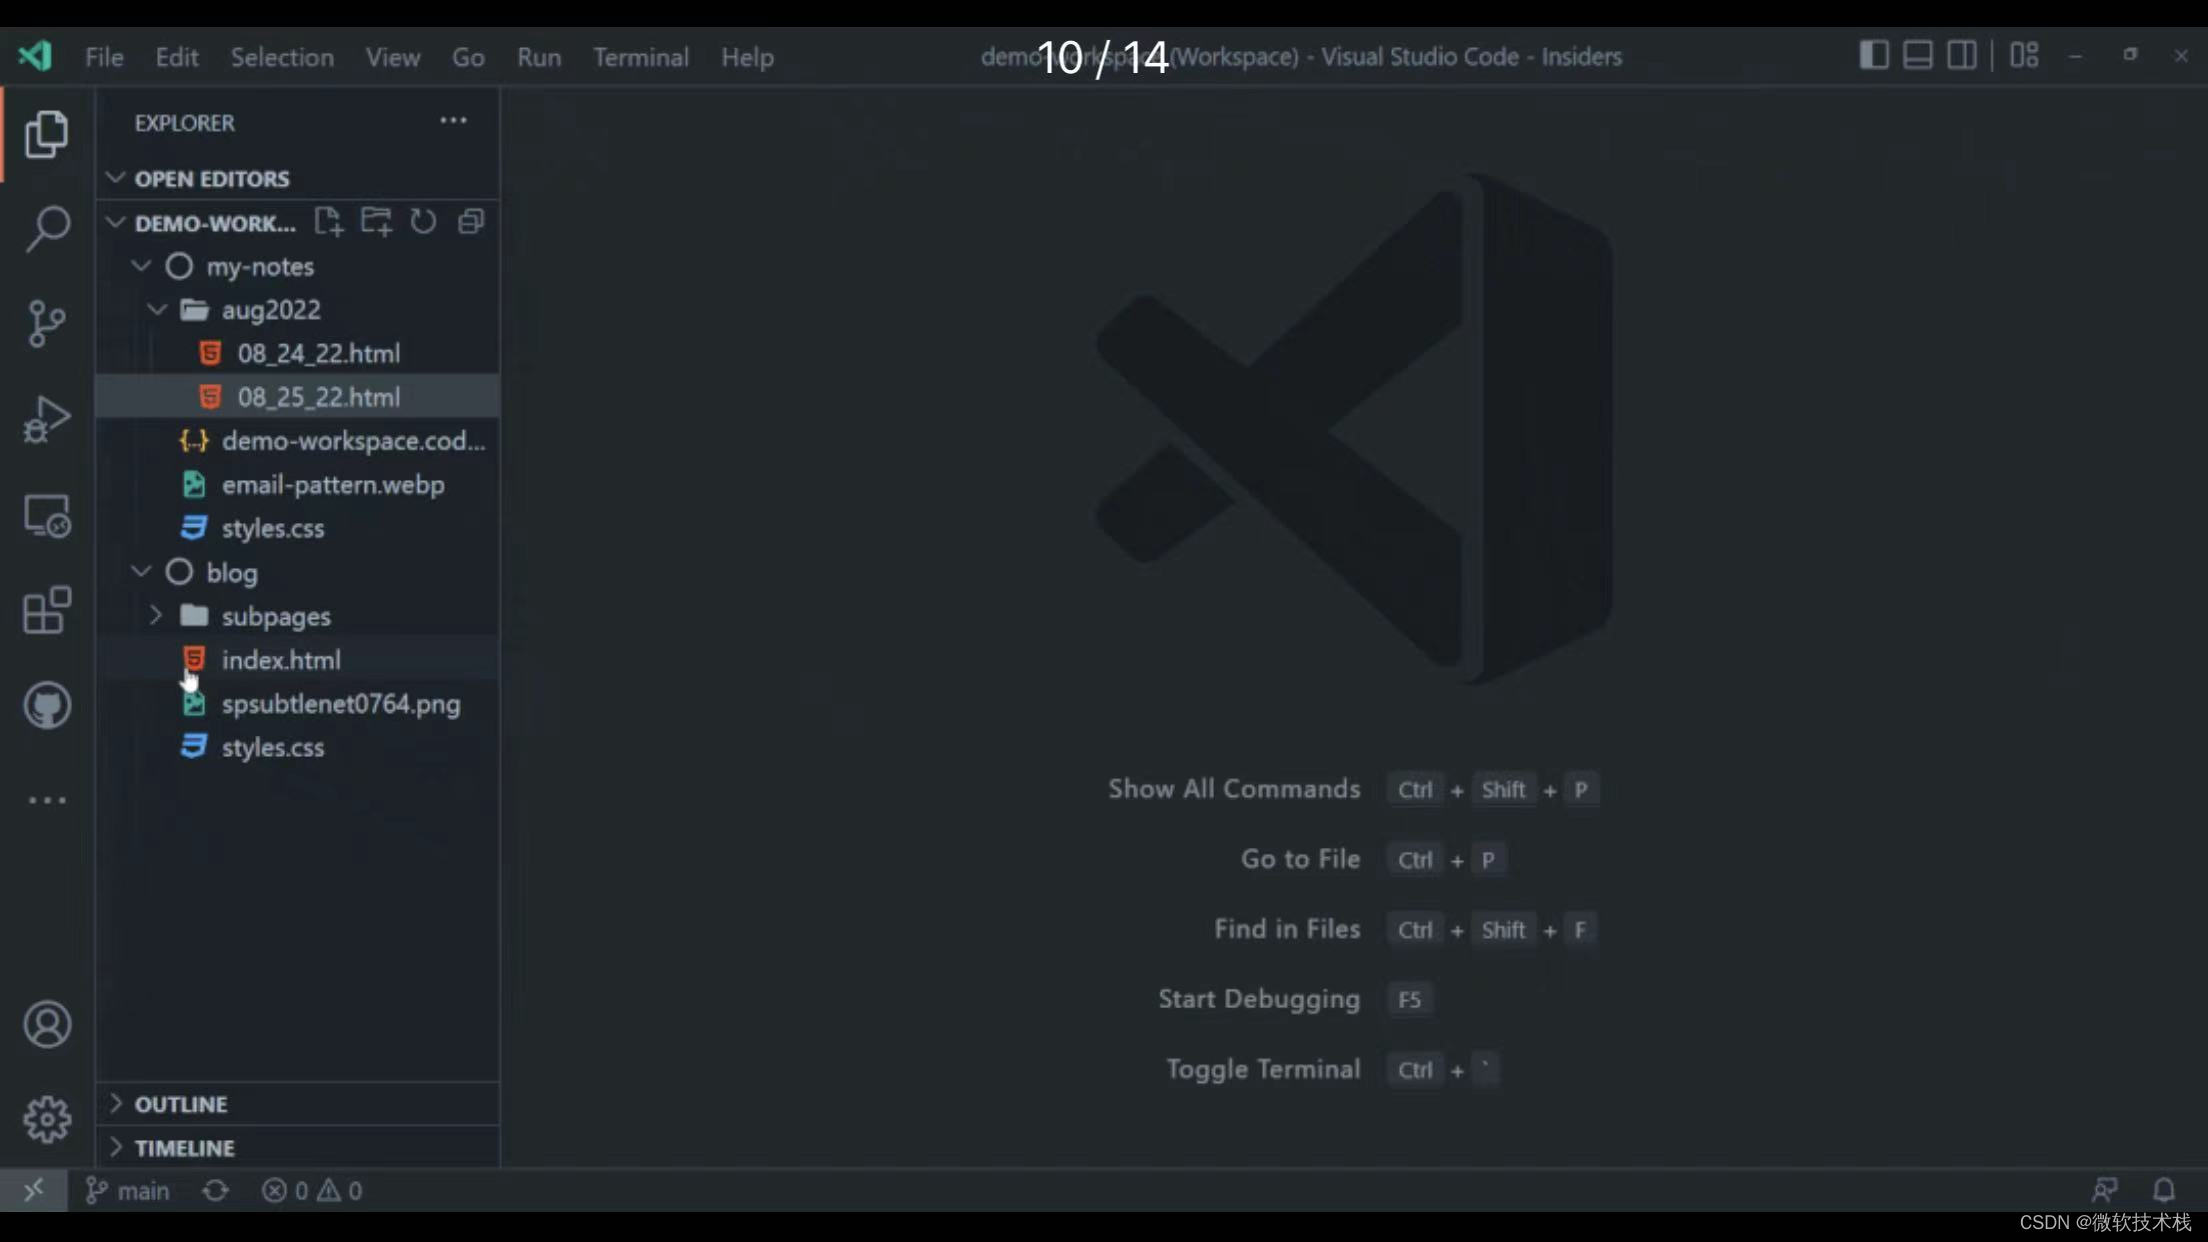The height and width of the screenshot is (1242, 2208).
Task: Open the Go menu
Action: click(468, 57)
